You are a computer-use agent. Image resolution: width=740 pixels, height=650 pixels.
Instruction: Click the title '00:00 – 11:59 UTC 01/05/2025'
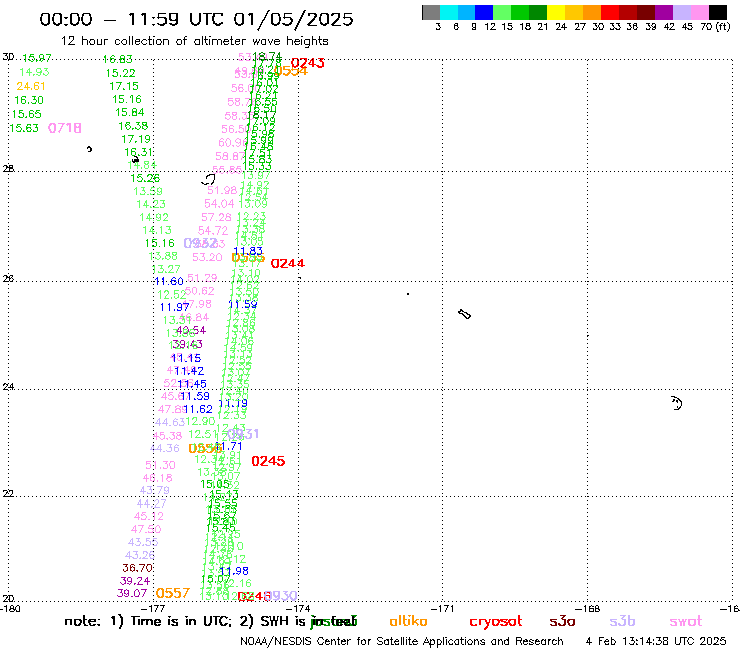point(196,19)
